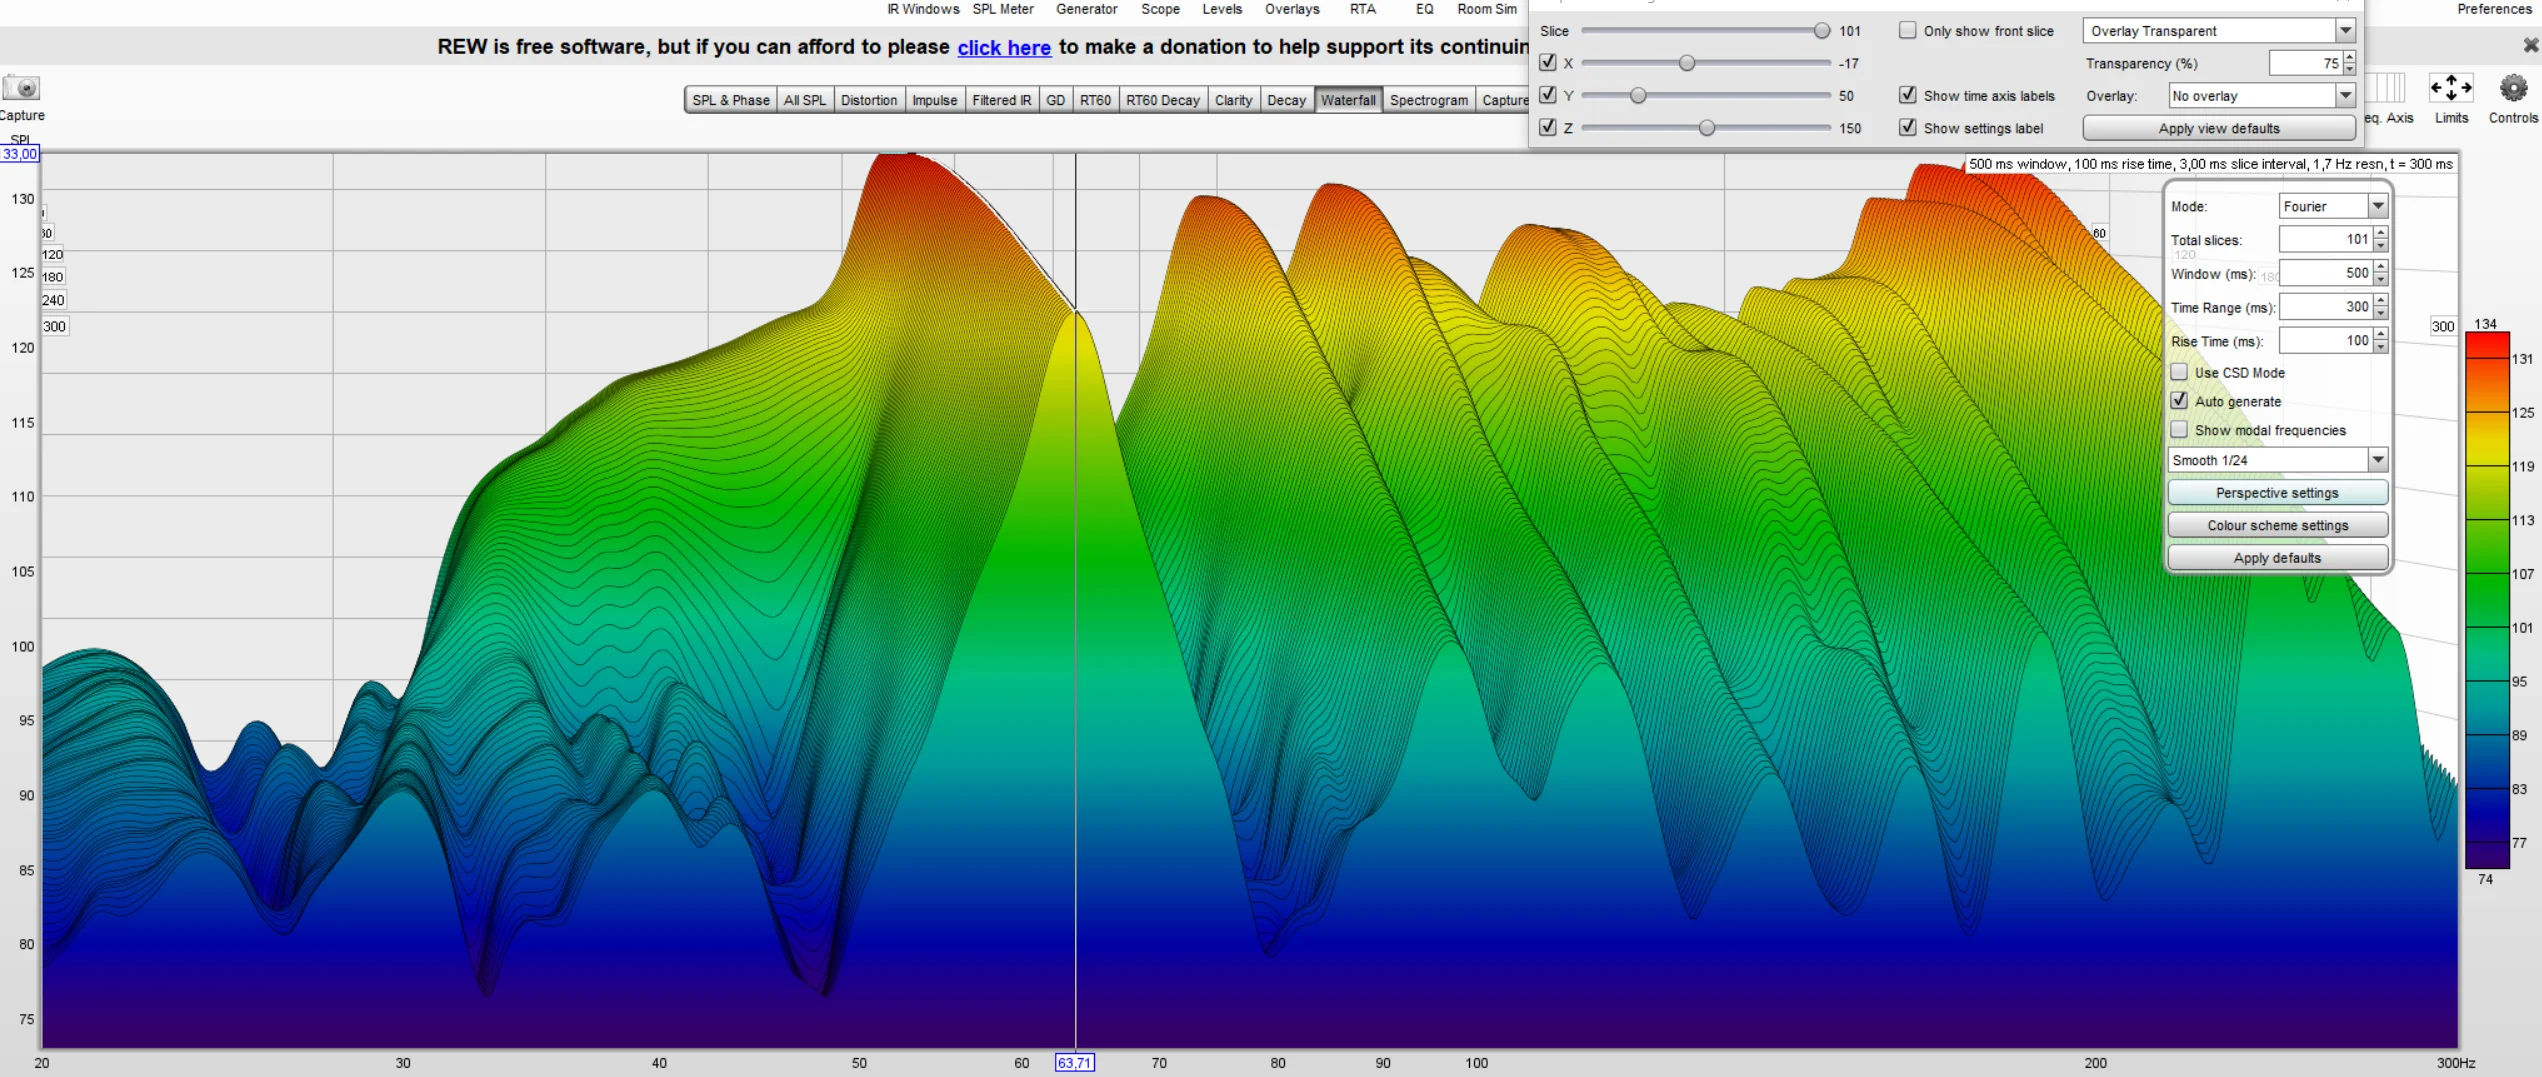Adjust the Slice slider
This screenshot has height=1077, width=2542.
1822,31
